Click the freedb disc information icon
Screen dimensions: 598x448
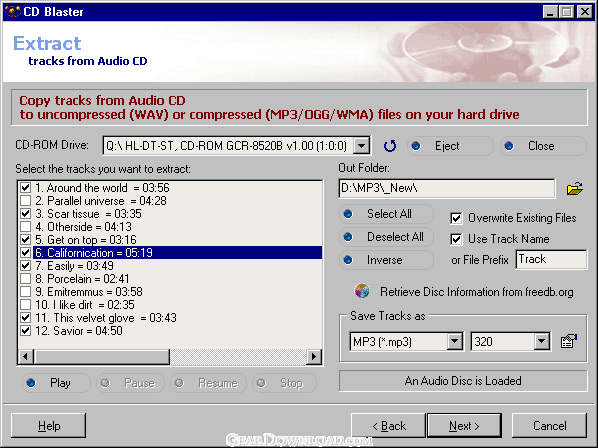[362, 291]
